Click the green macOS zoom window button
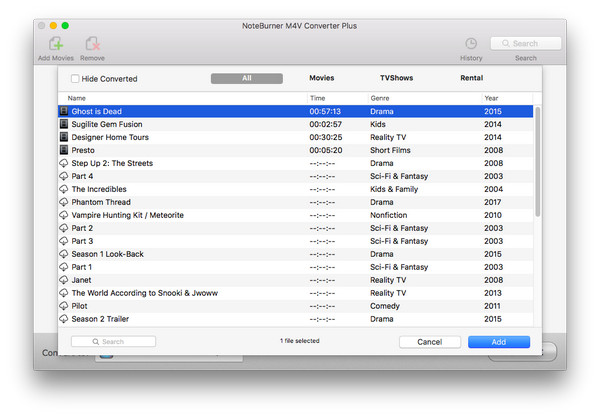The height and width of the screenshot is (418, 600). 65,26
